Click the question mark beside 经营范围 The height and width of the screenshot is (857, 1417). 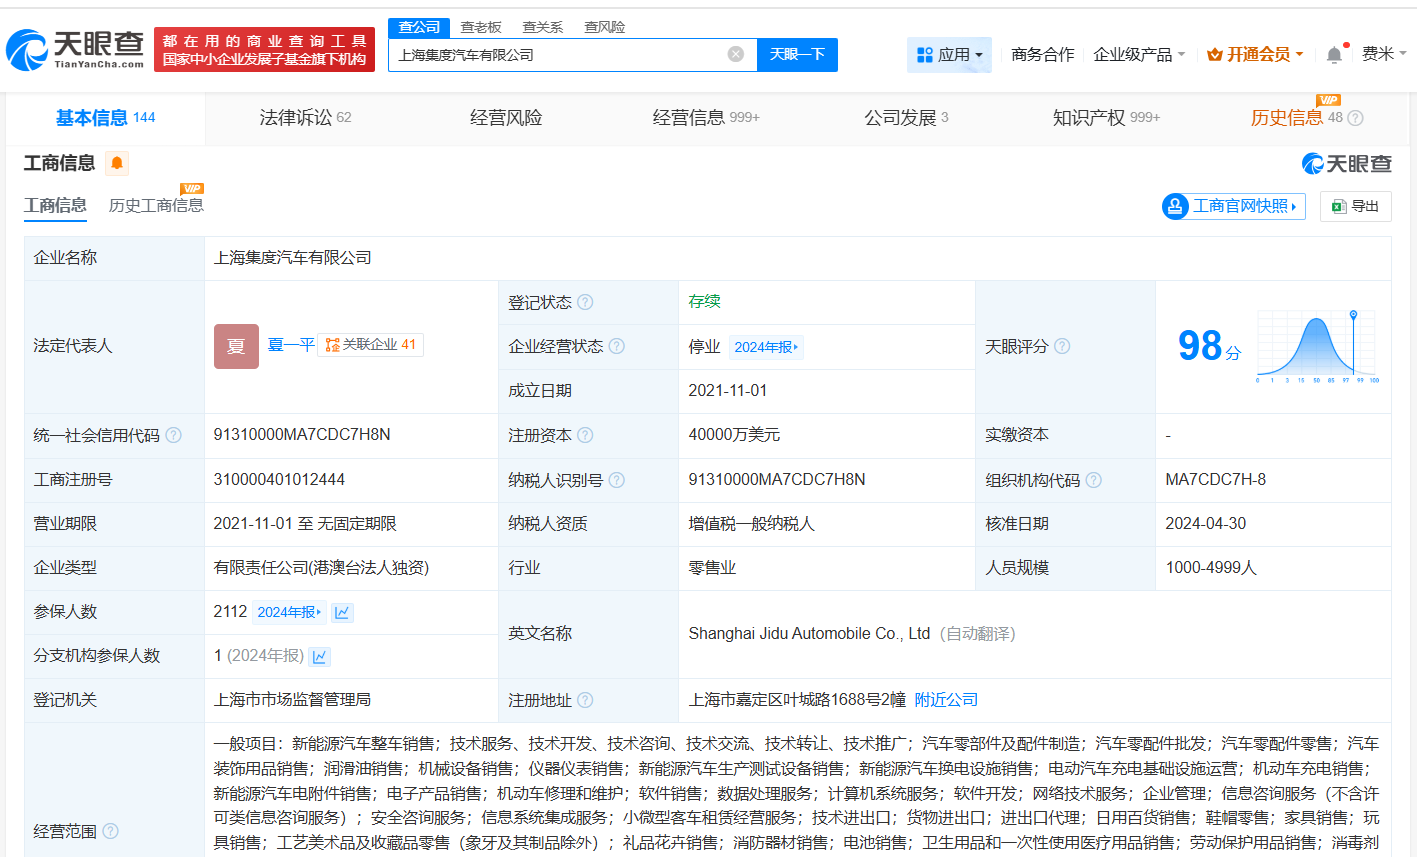(109, 831)
